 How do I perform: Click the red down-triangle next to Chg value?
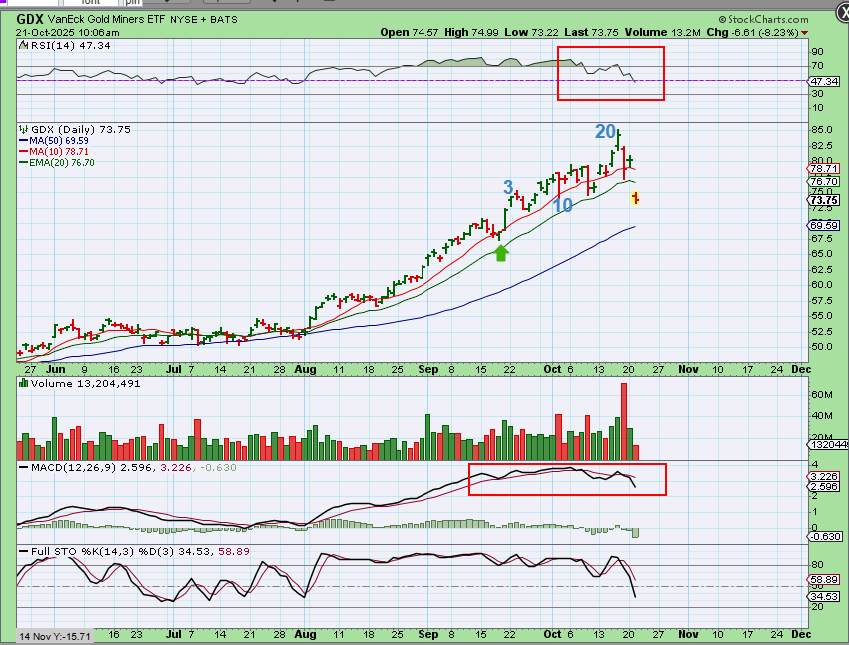point(805,33)
